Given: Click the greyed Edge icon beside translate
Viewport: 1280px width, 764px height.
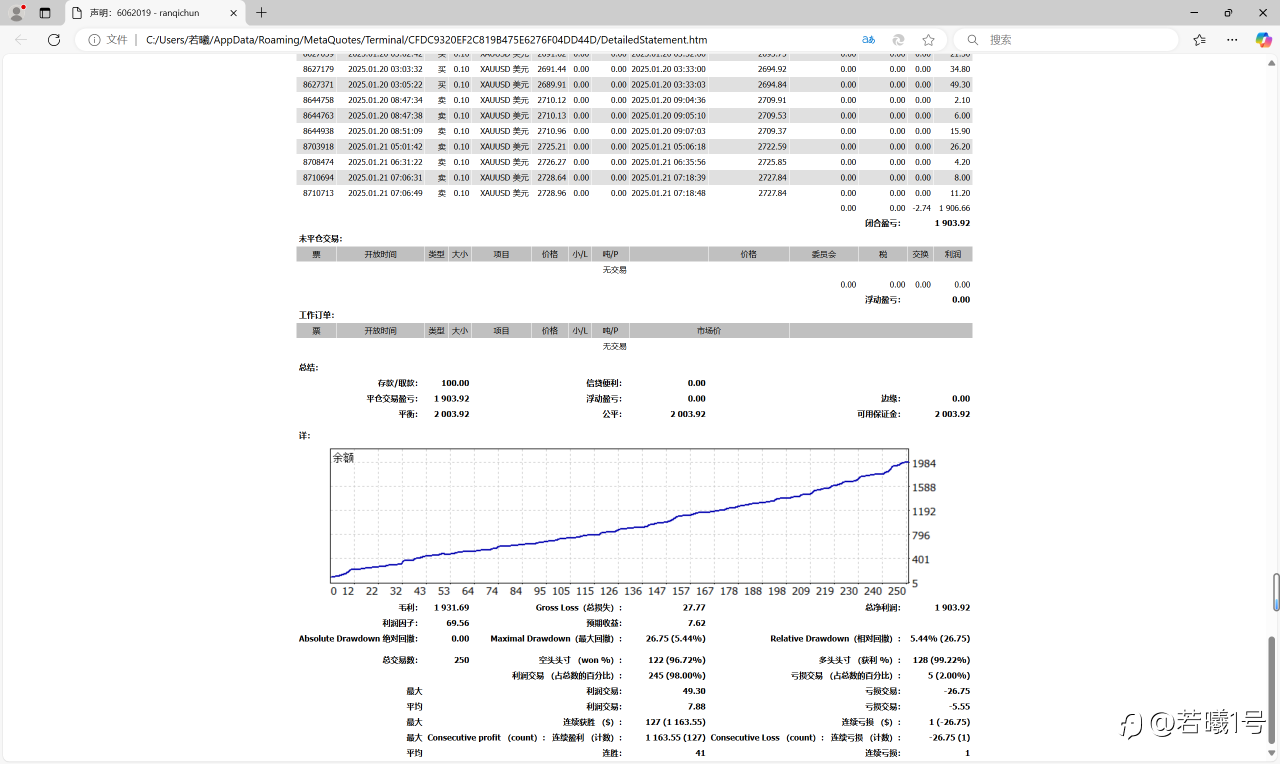Looking at the screenshot, I should 898,40.
